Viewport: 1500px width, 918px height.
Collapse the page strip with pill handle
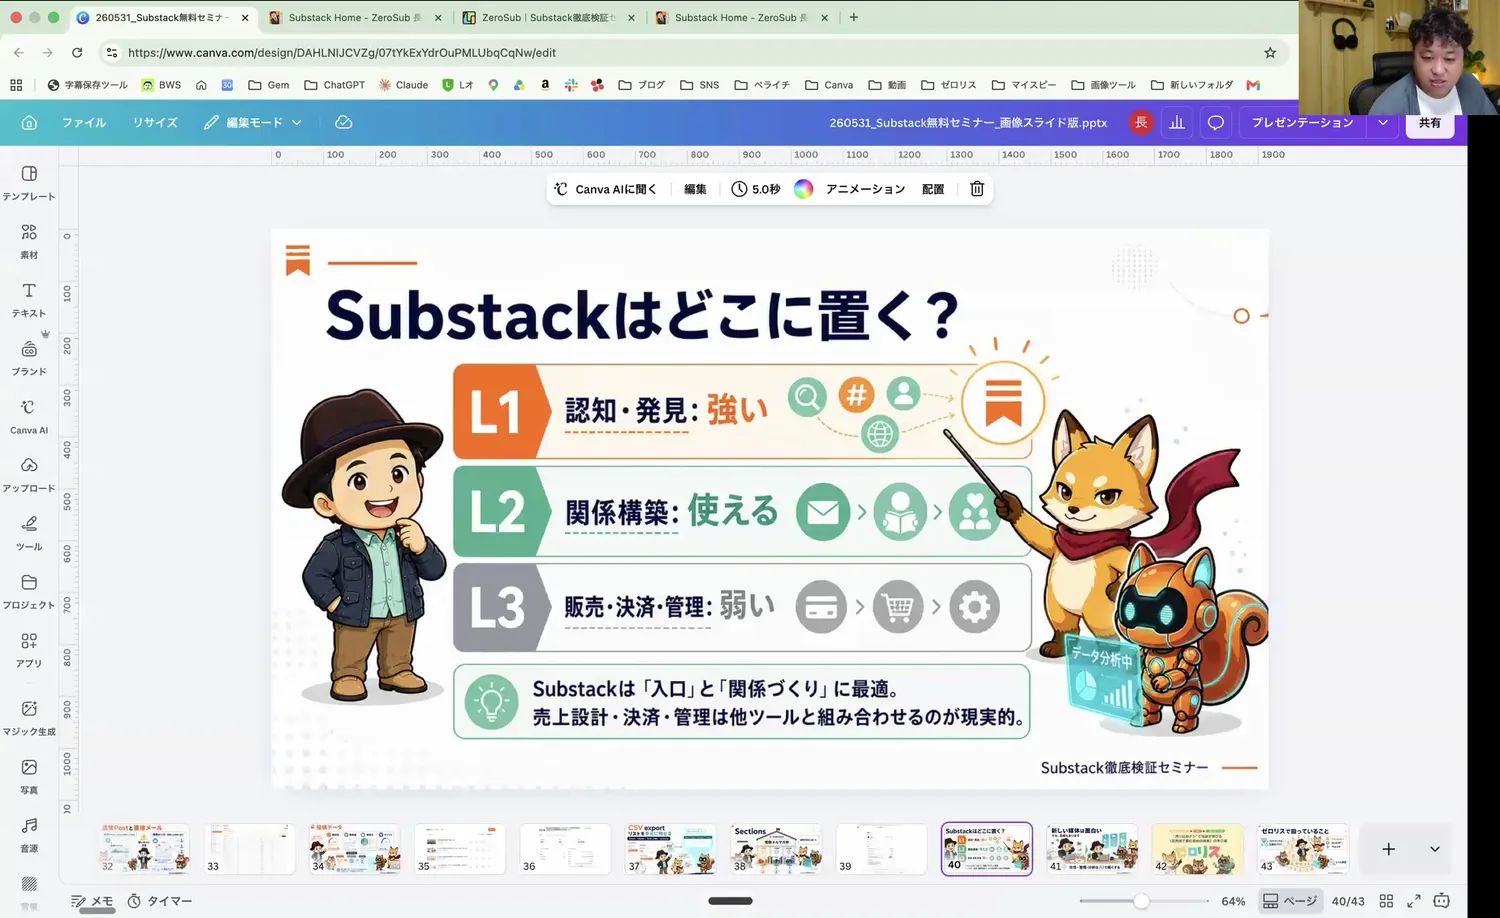(730, 901)
